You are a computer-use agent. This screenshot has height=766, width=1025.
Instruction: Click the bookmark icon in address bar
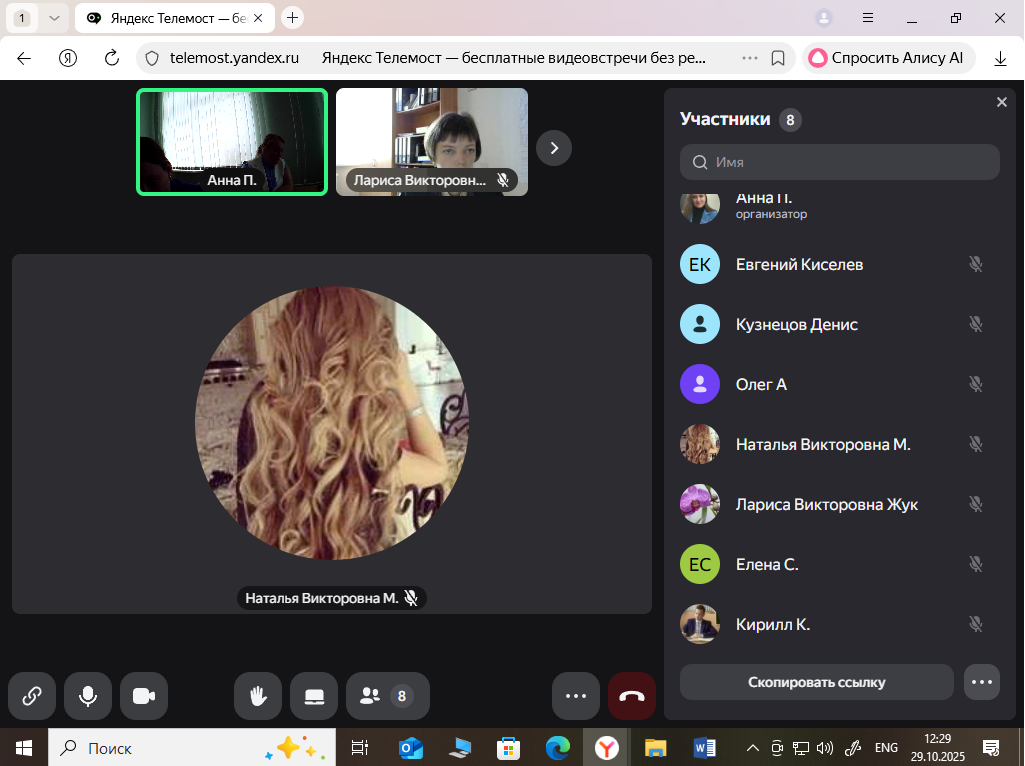click(778, 58)
